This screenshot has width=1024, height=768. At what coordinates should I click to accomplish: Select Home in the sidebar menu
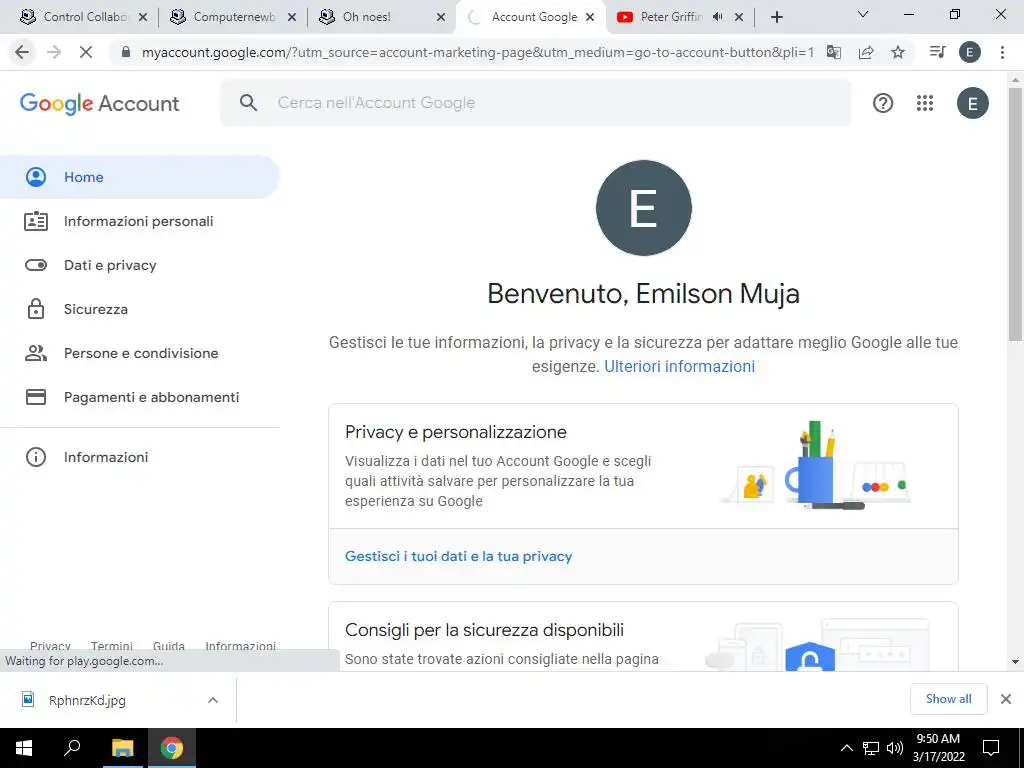coord(140,177)
